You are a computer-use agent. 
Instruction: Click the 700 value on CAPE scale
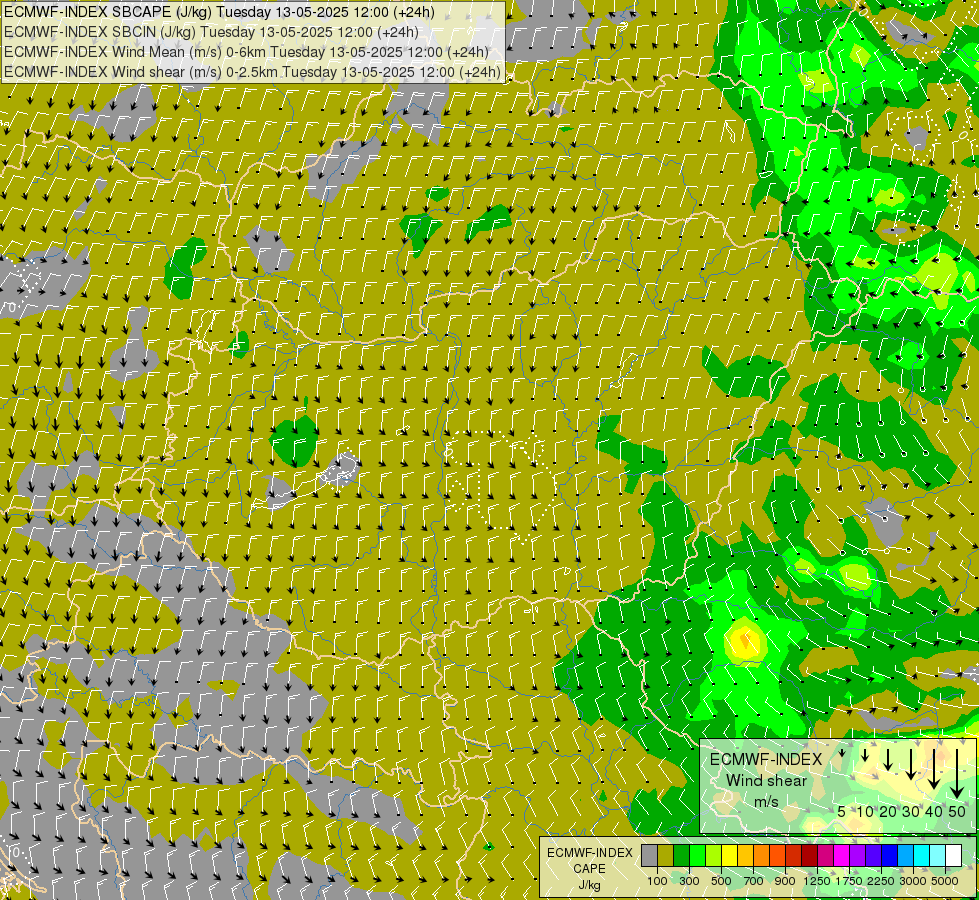coord(754,881)
